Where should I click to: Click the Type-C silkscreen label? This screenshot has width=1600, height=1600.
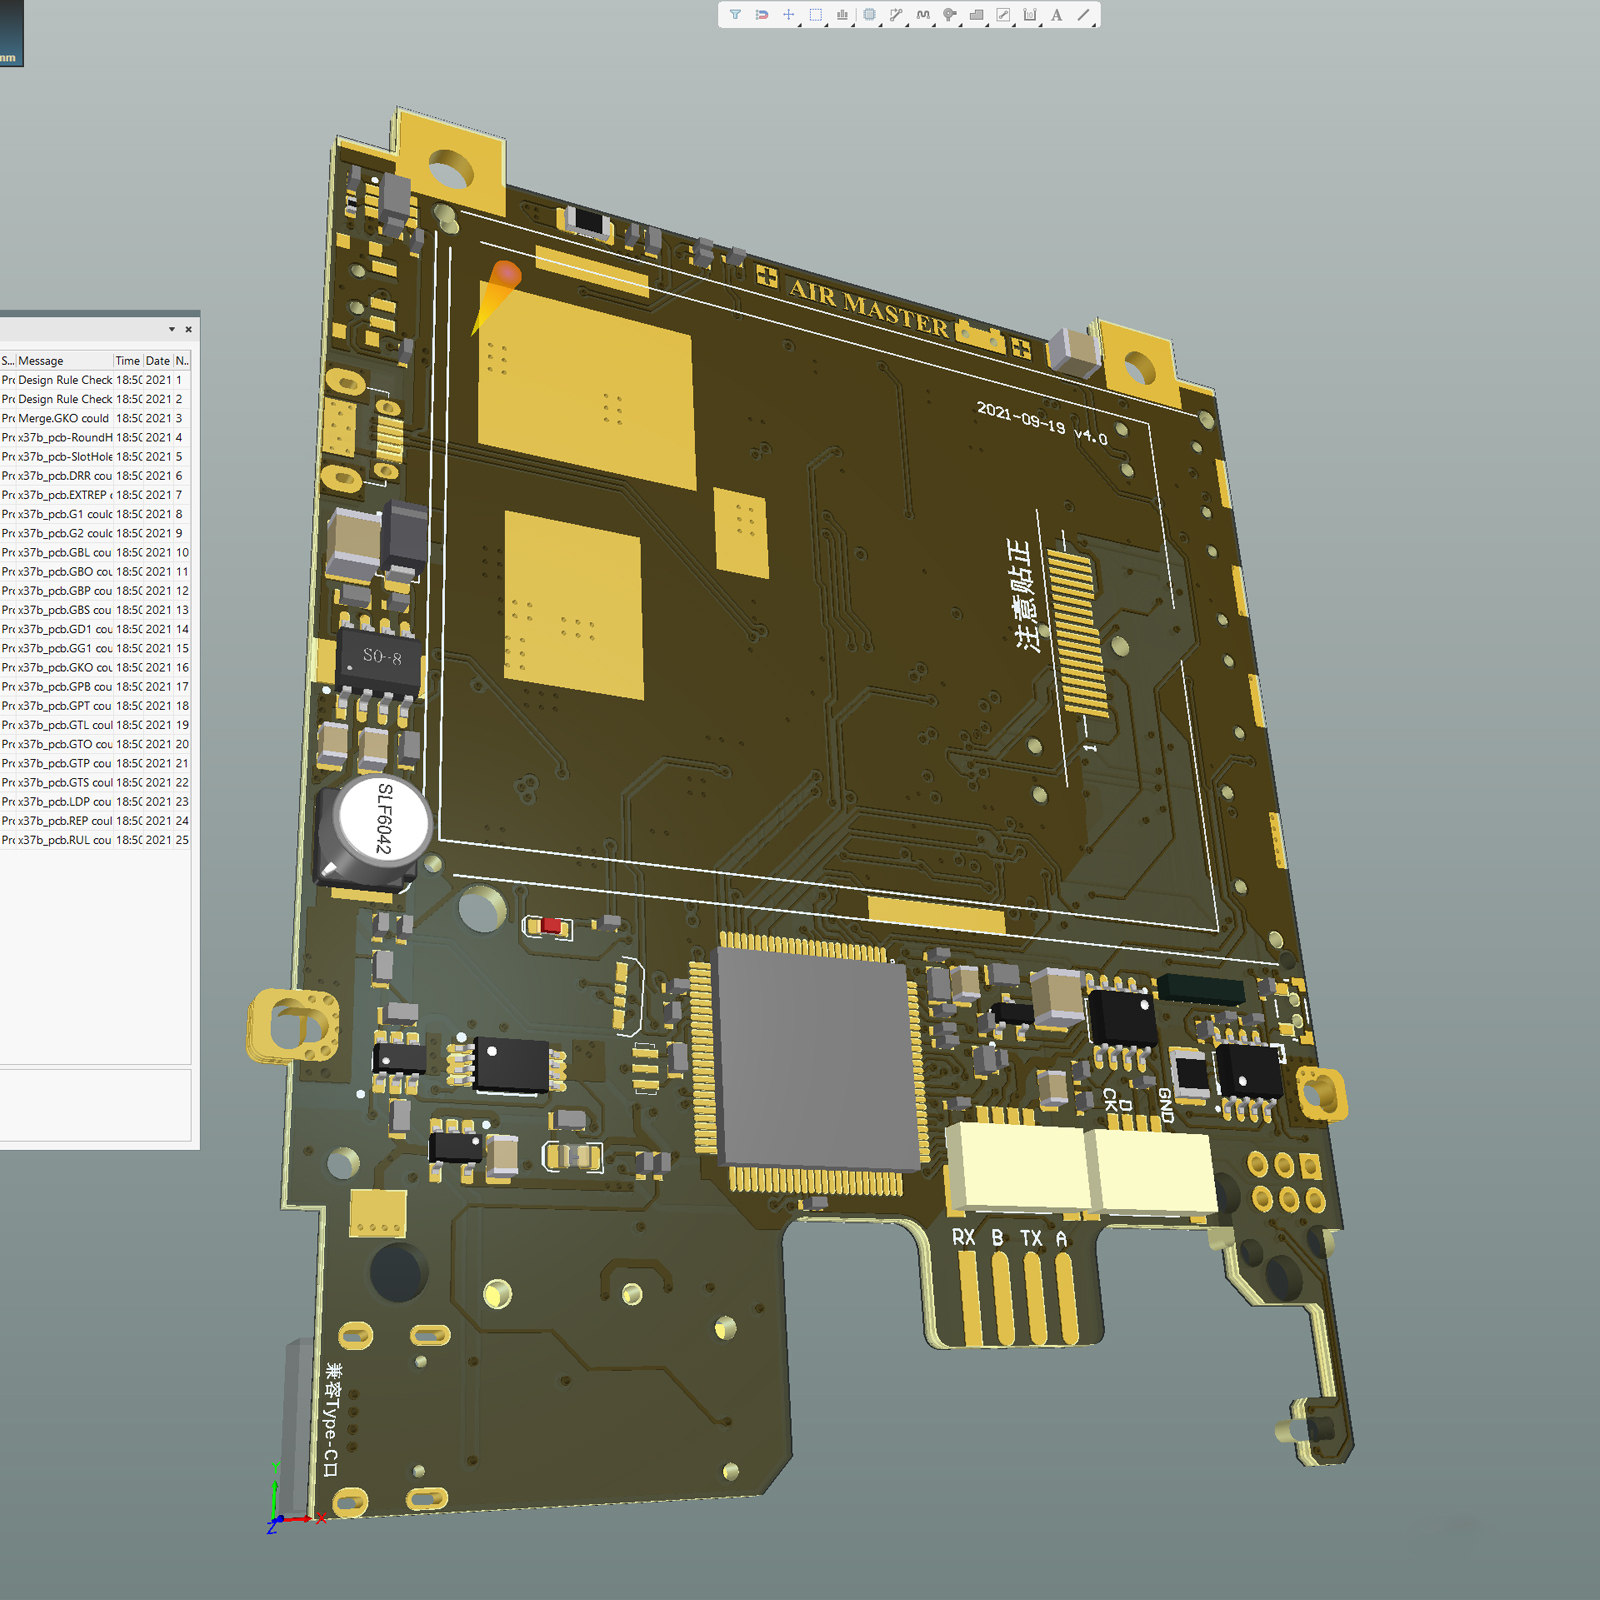[332, 1420]
